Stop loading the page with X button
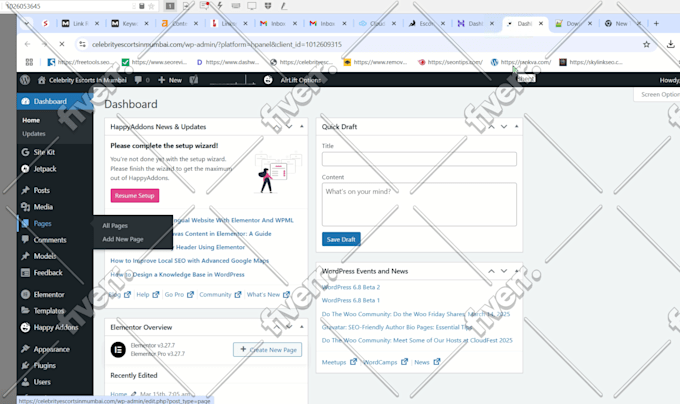The height and width of the screenshot is (404, 680). (x=62, y=44)
